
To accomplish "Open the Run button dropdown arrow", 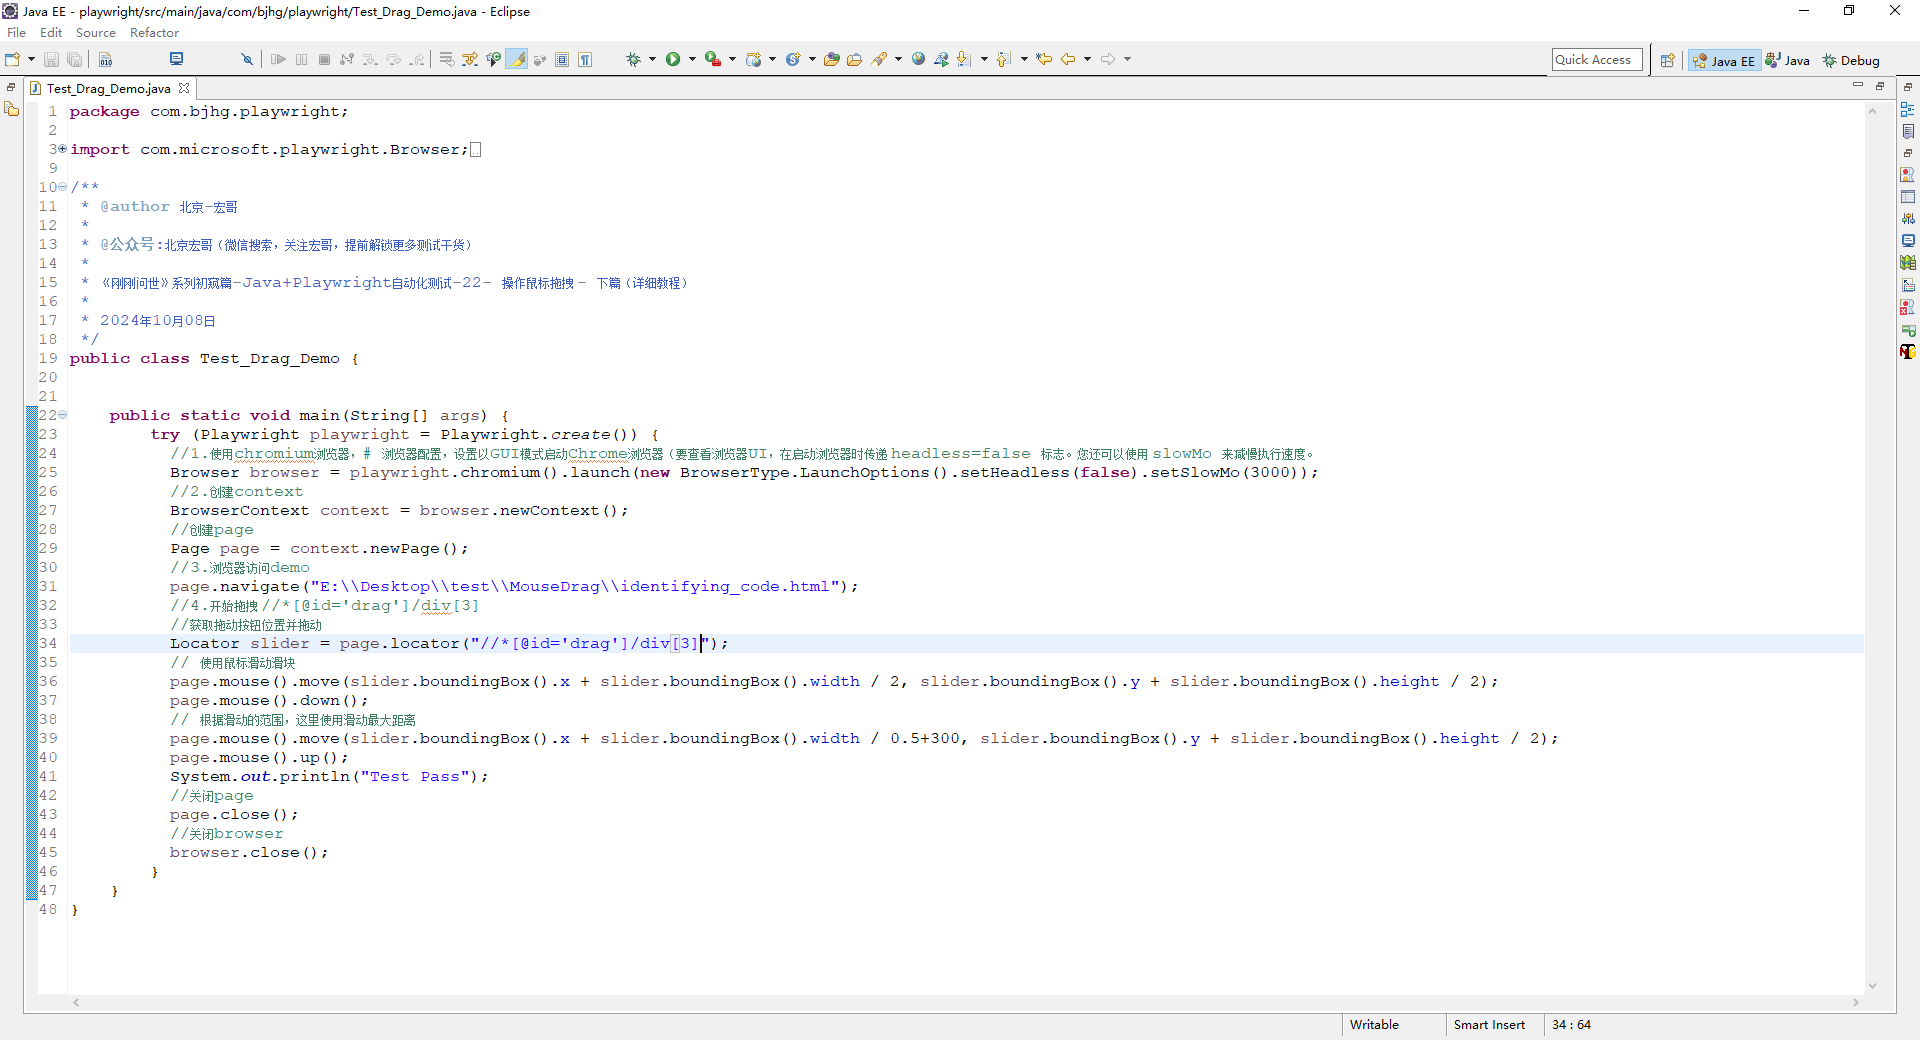I will 692,60.
